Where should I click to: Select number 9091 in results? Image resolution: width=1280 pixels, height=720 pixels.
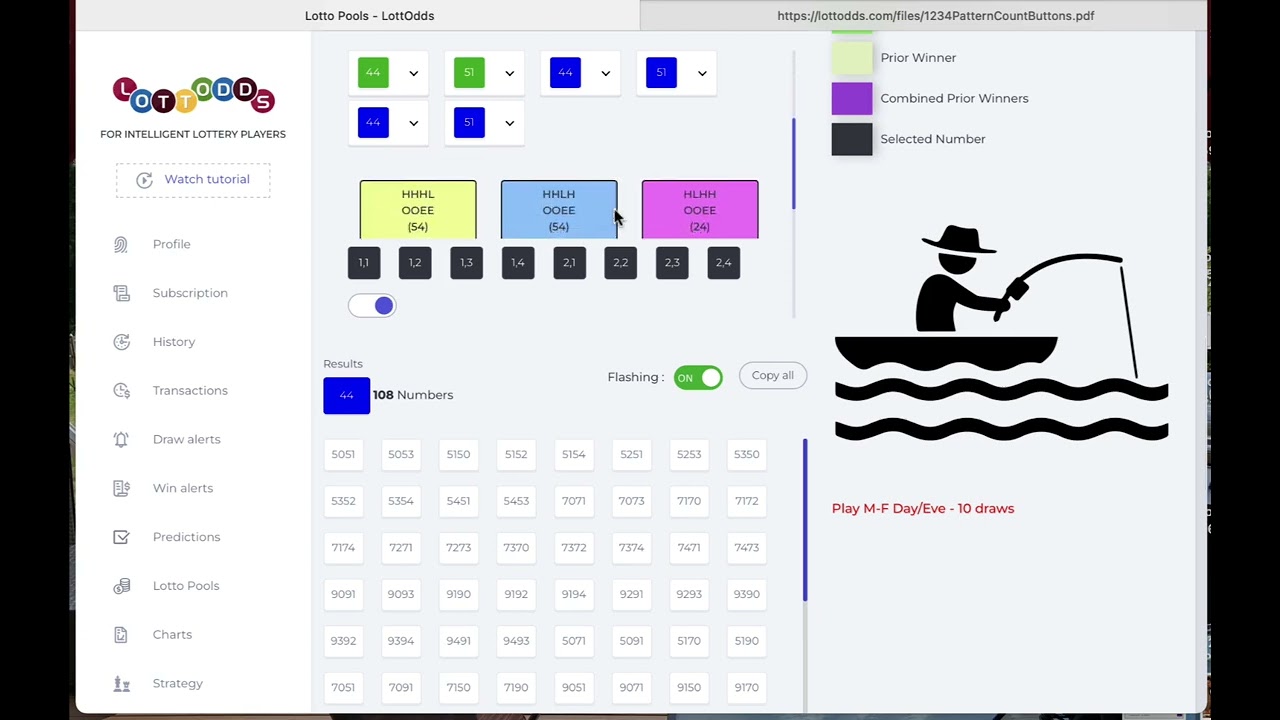[343, 594]
